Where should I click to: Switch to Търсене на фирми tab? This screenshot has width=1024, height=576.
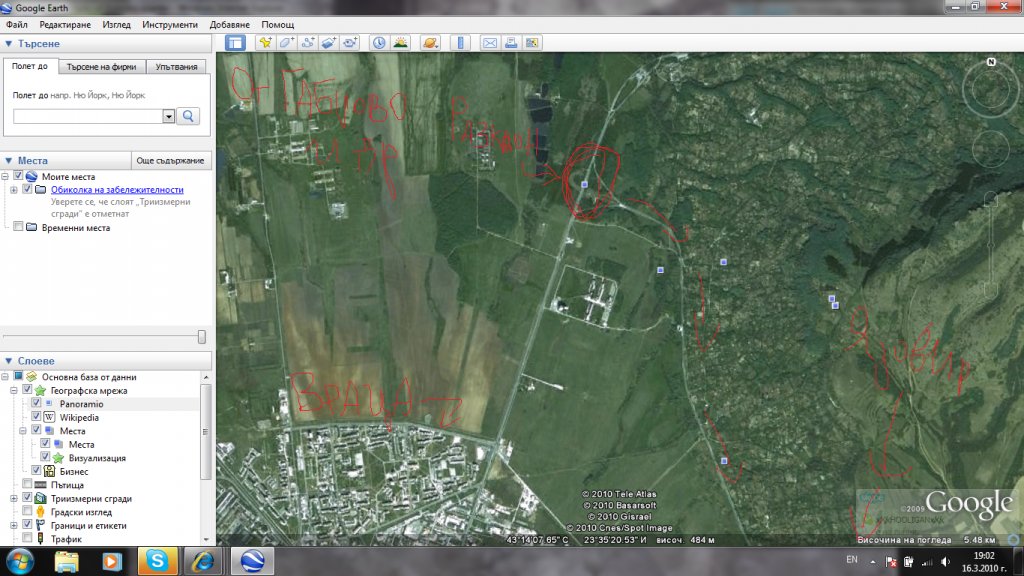[x=101, y=67]
